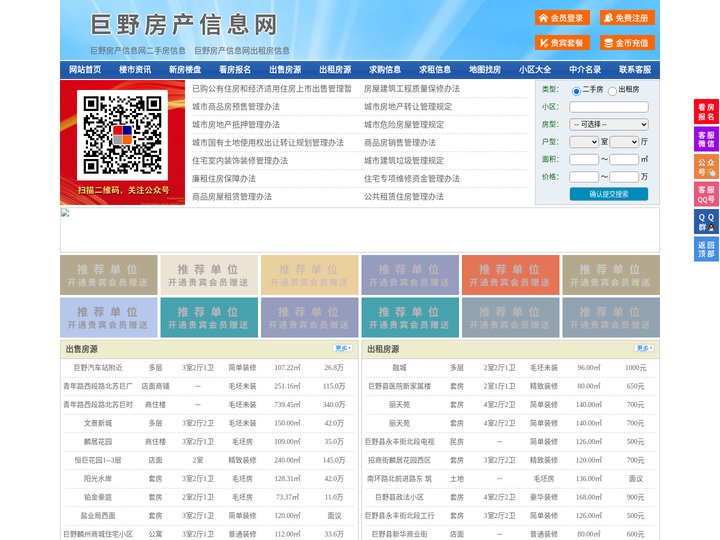Click the 确认提交搜索 search button
The height and width of the screenshot is (540, 720).
[x=609, y=194]
